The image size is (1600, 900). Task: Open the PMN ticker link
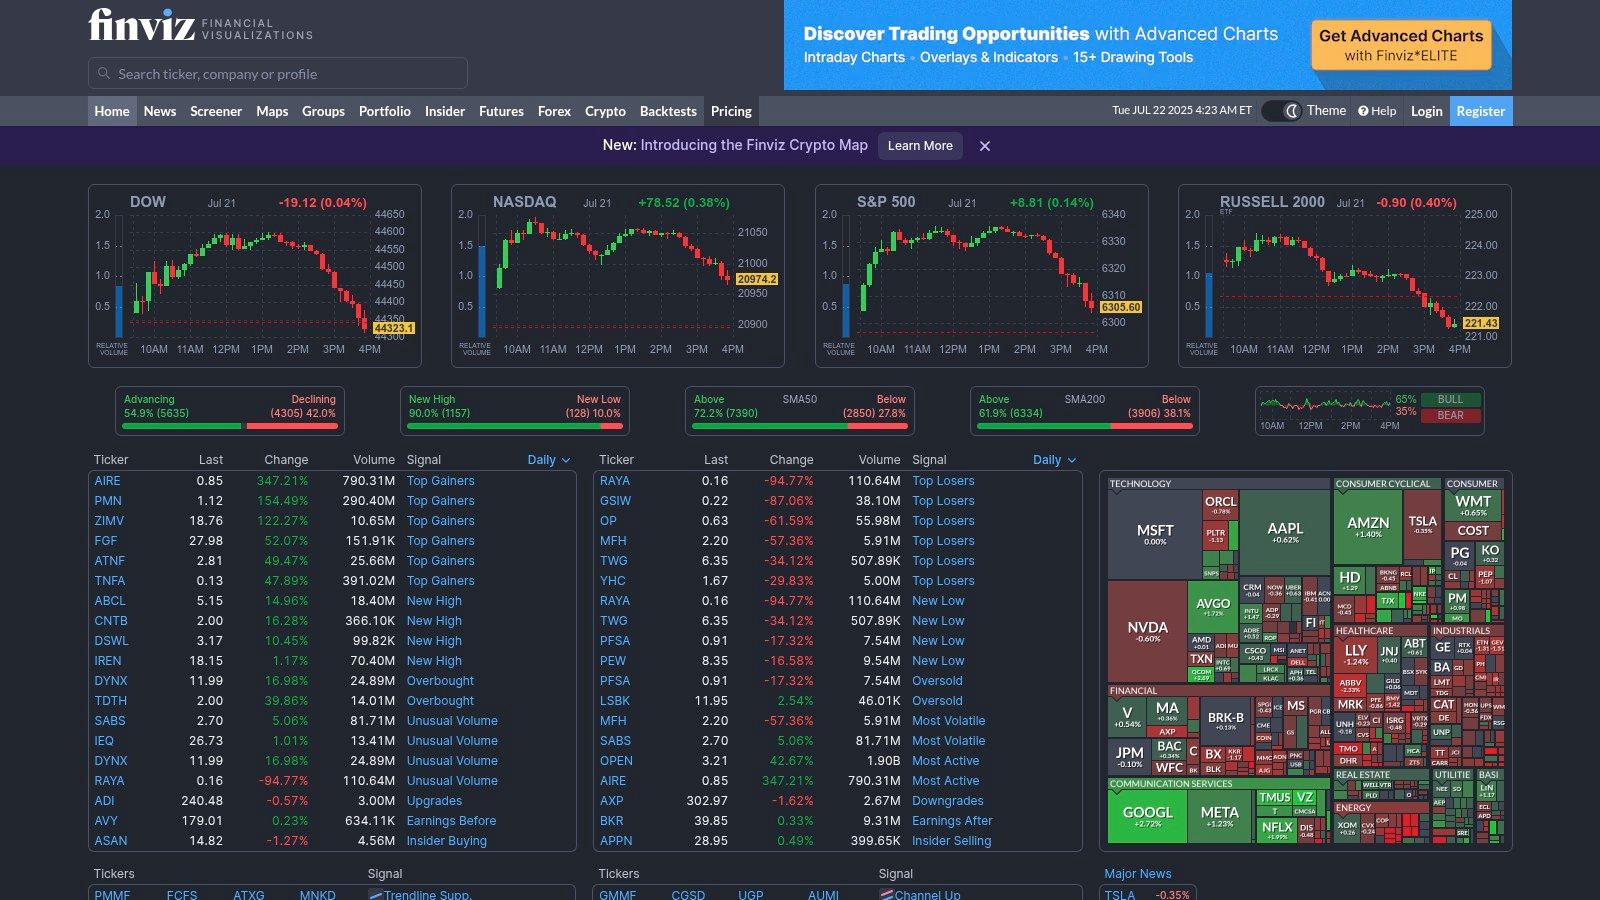[108, 501]
